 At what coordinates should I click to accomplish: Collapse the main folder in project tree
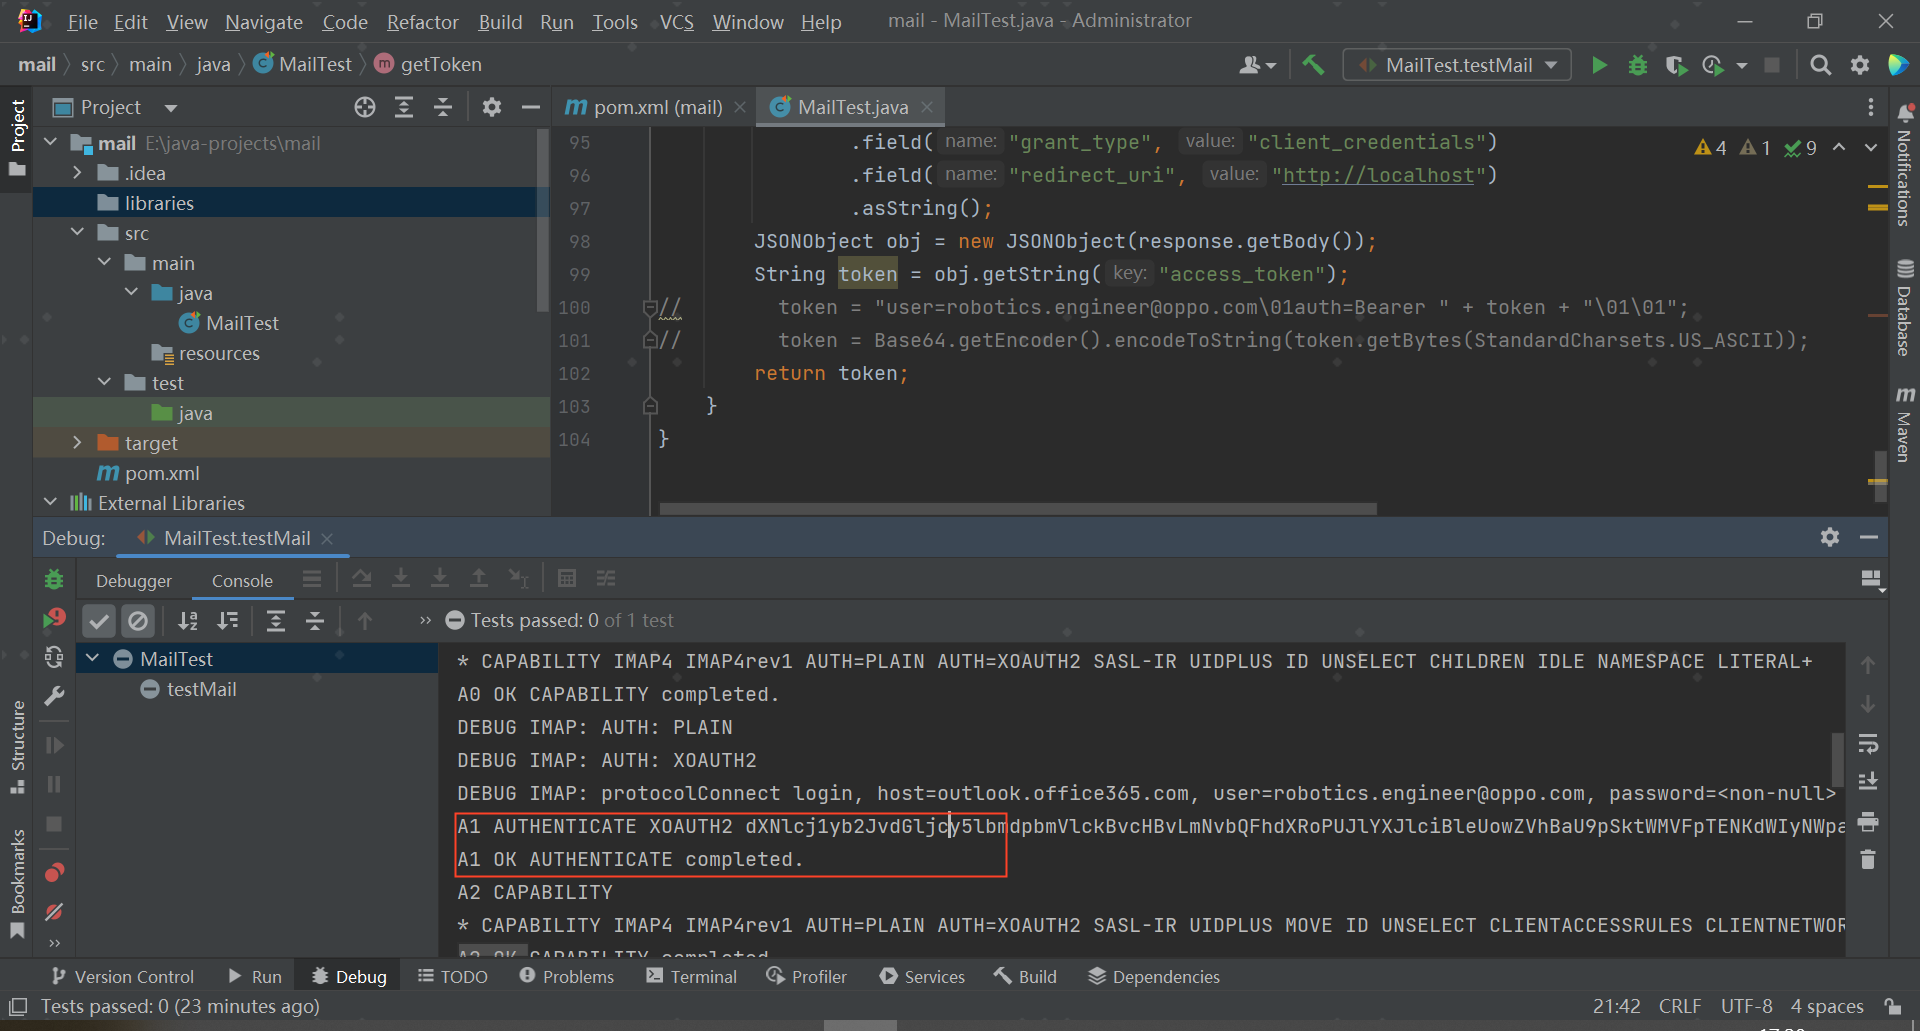tap(104, 263)
